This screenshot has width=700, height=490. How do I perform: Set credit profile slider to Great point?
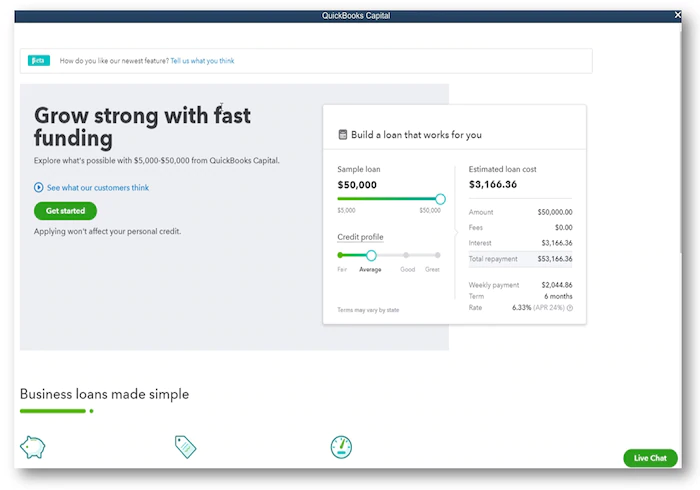click(x=438, y=255)
